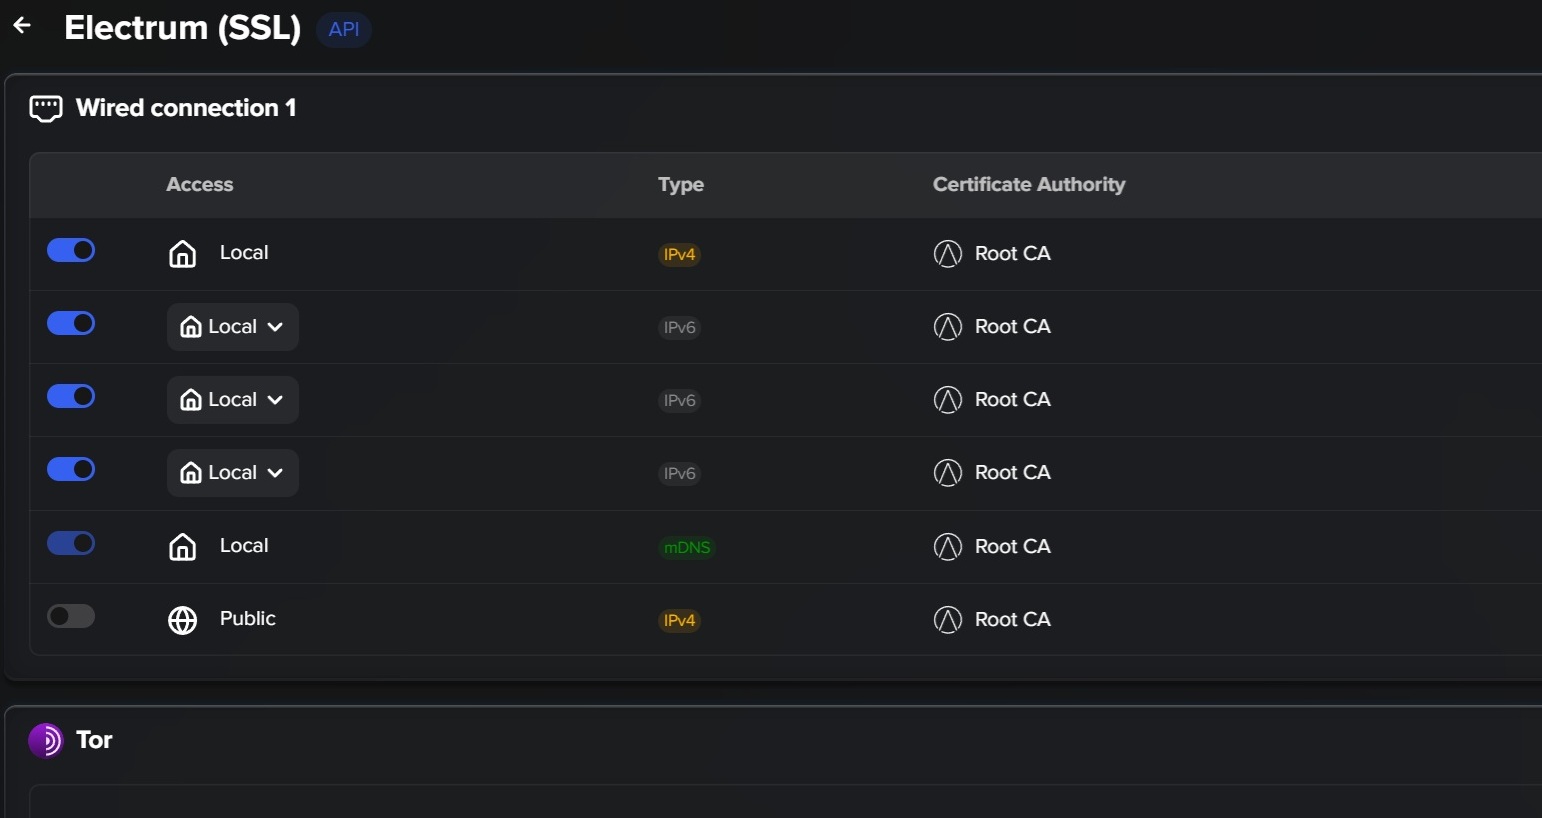Viewport: 1542px width, 818px height.
Task: Click the Public access label
Action: pos(248,619)
